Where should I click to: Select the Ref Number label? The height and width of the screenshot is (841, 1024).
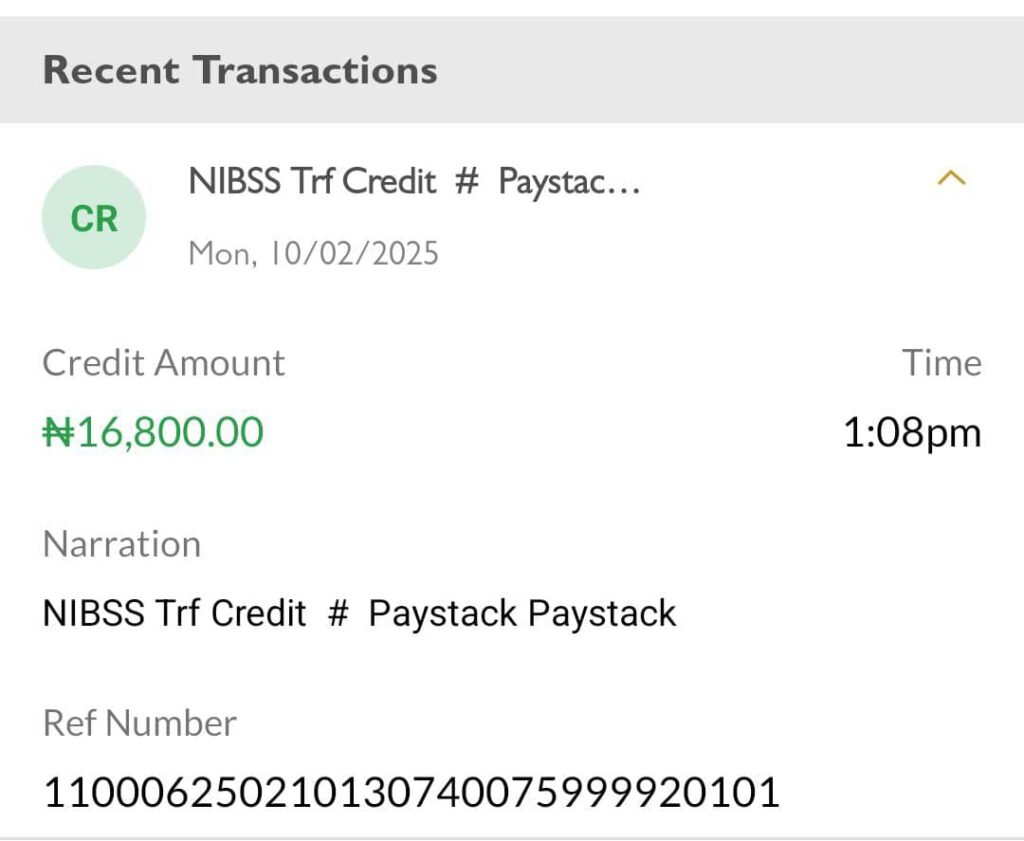pos(140,723)
